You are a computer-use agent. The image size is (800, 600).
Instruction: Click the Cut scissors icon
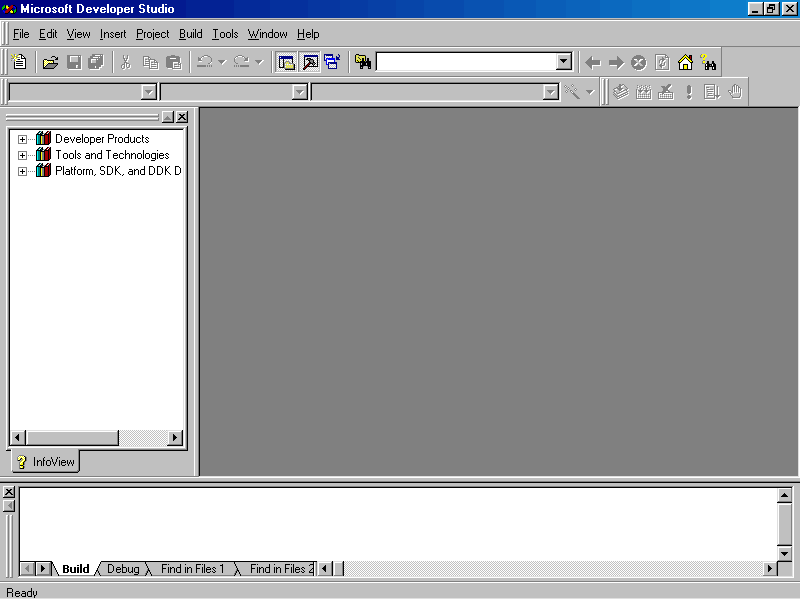click(x=126, y=62)
